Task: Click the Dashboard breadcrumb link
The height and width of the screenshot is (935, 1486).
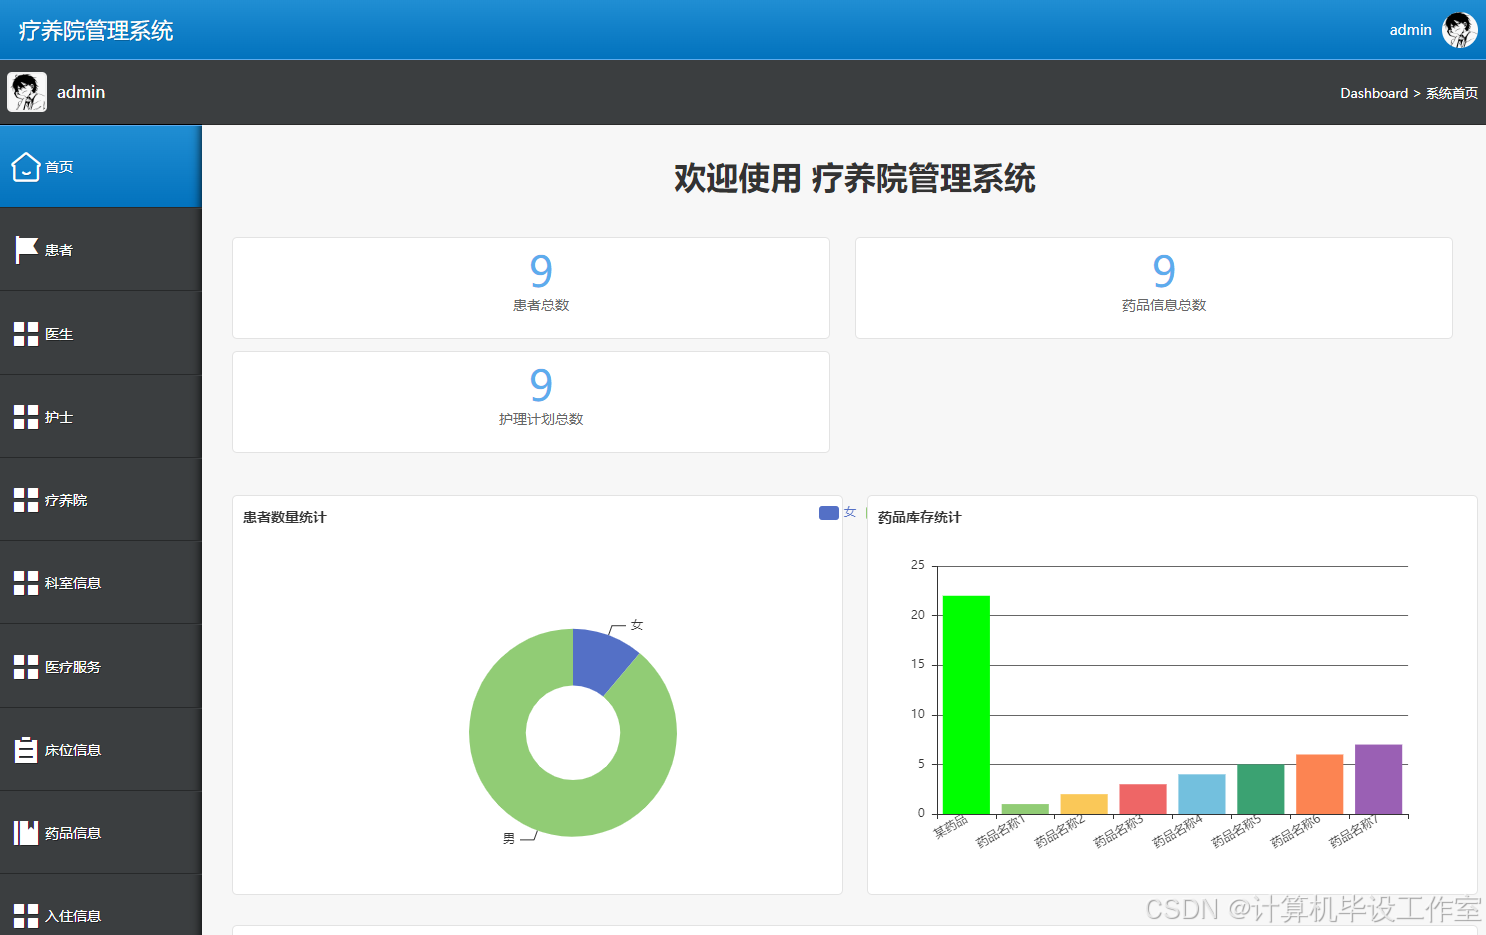Action: (x=1374, y=93)
